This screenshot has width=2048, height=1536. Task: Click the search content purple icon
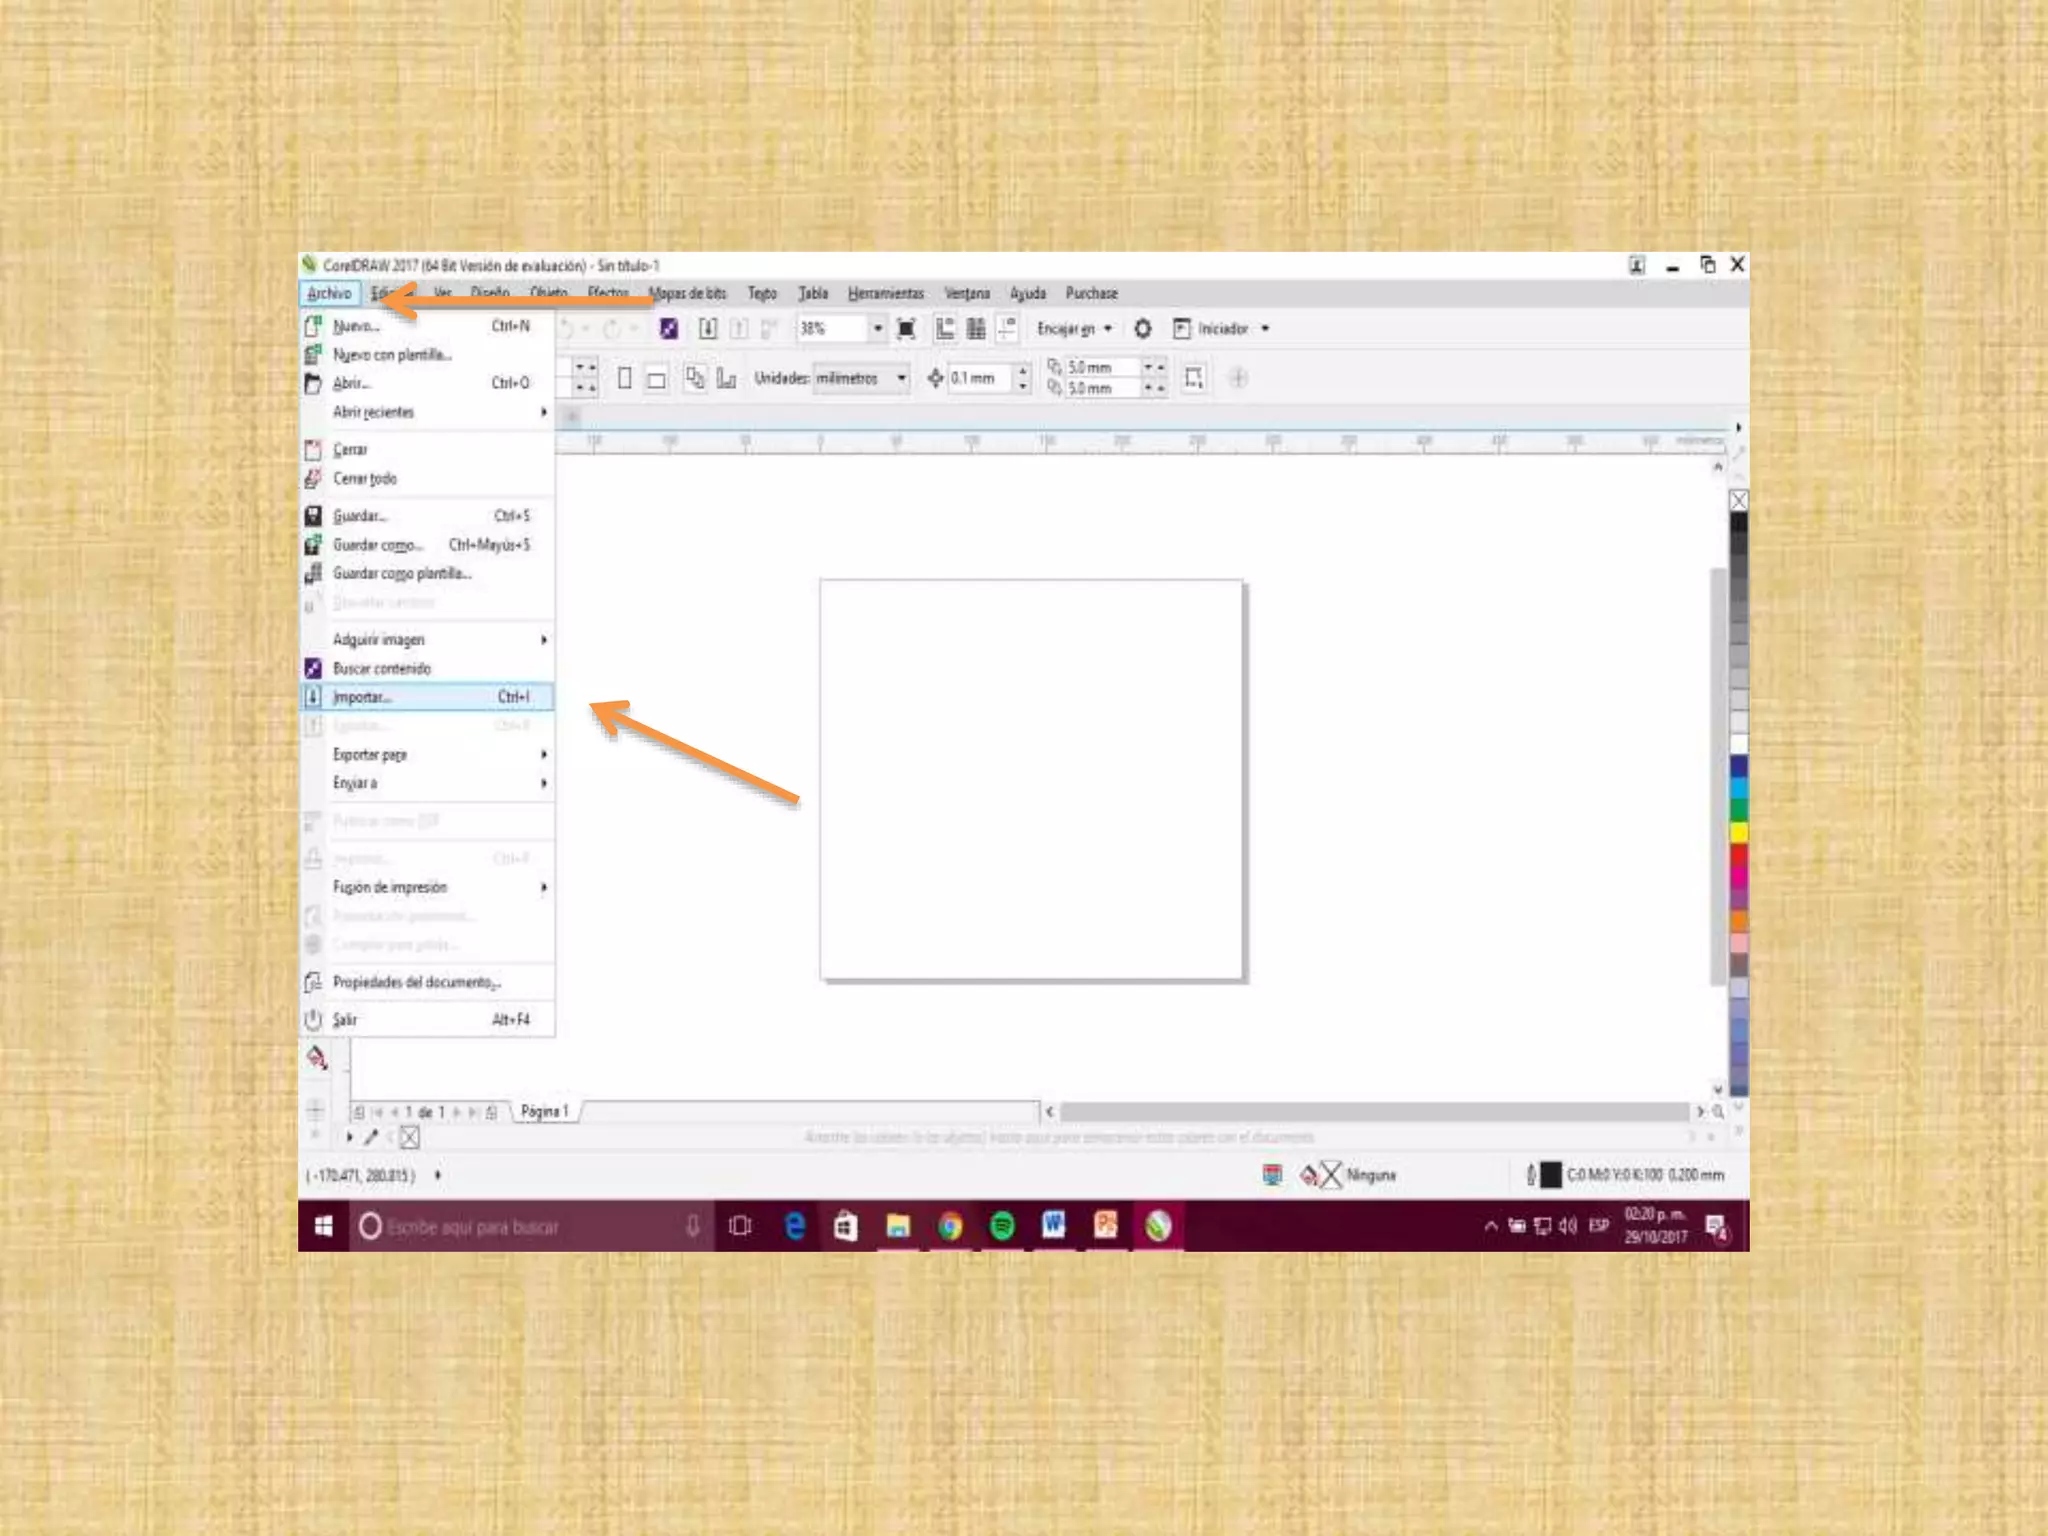tap(669, 329)
